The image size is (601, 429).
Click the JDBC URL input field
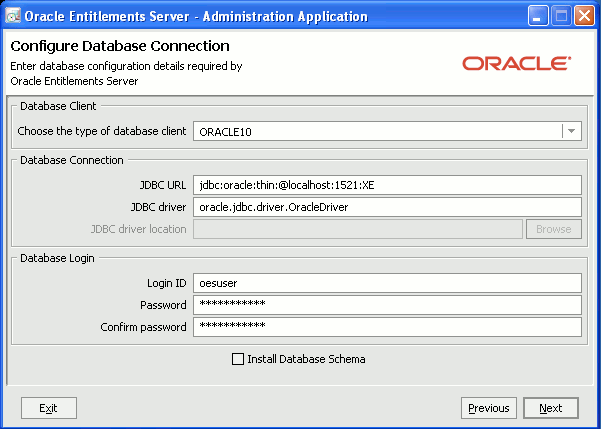click(x=387, y=184)
